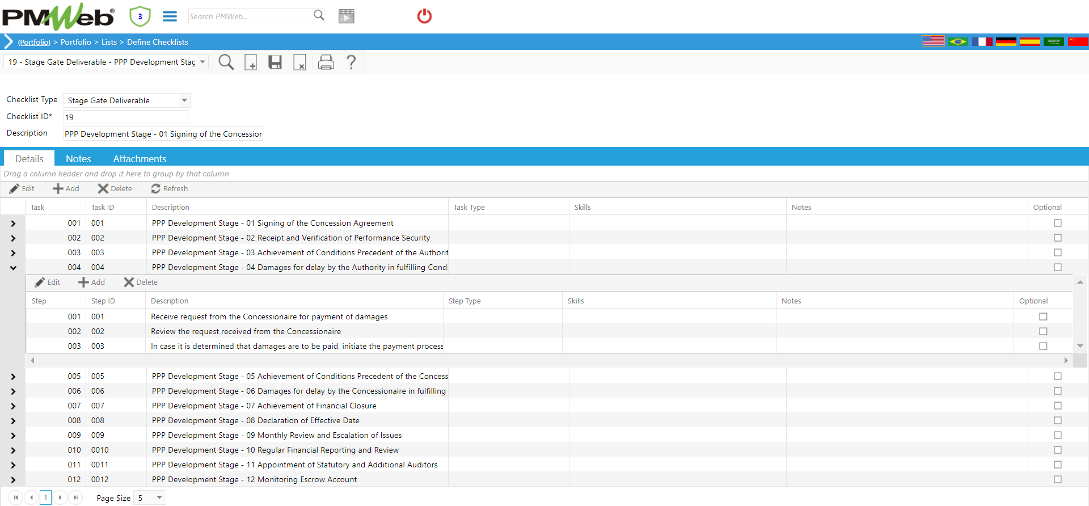Open the shield notification badge icon
Image resolution: width=1089 pixels, height=506 pixels.
141,16
